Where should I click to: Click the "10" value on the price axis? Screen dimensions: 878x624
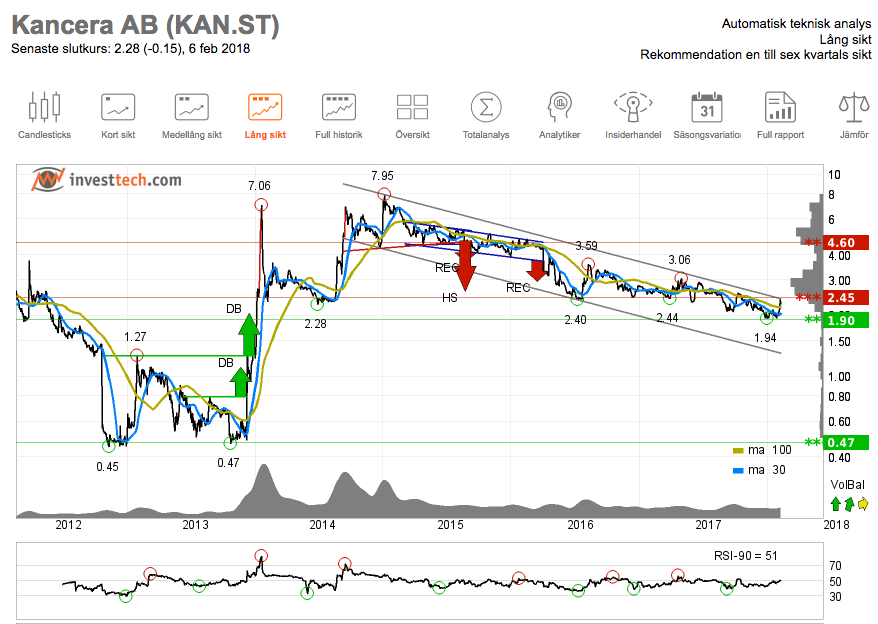pos(834,175)
